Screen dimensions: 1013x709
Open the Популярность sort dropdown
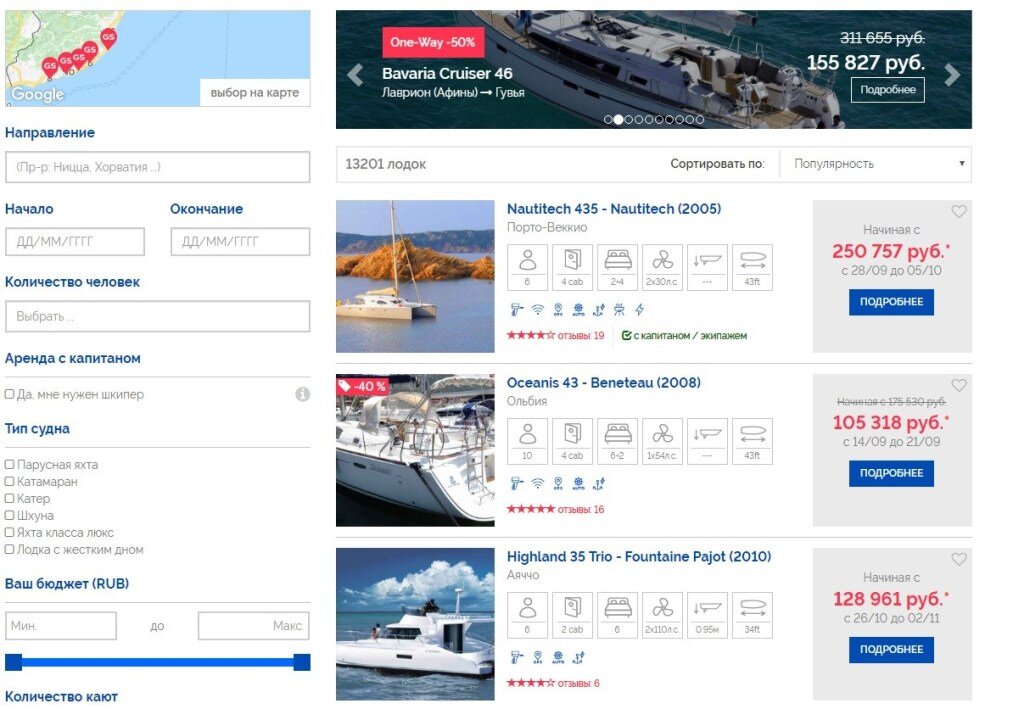[875, 164]
